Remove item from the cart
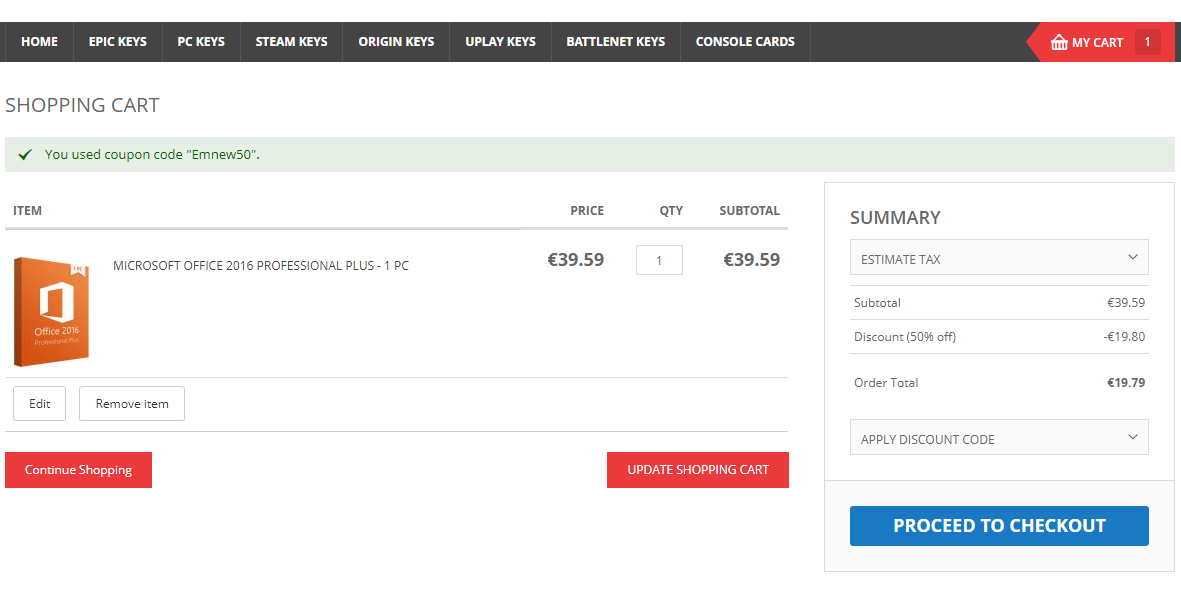 click(132, 404)
